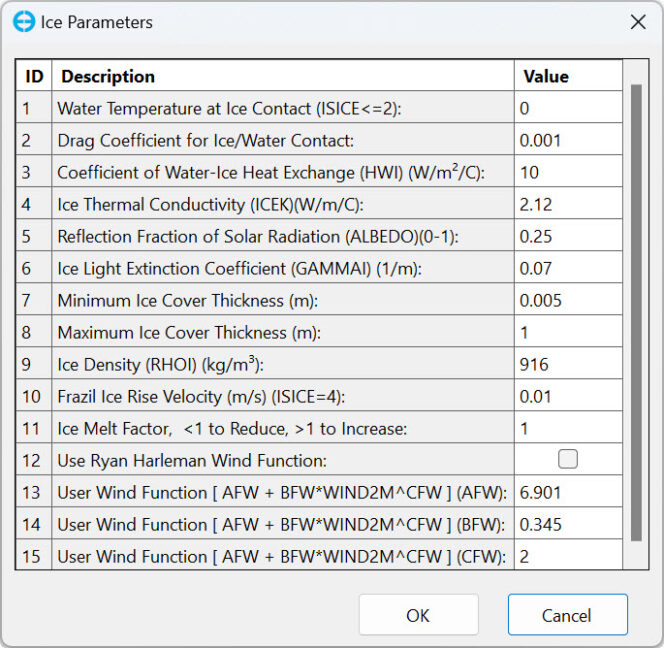Edit the AFW wind function value 6.901
The width and height of the screenshot is (664, 648).
(x=567, y=491)
